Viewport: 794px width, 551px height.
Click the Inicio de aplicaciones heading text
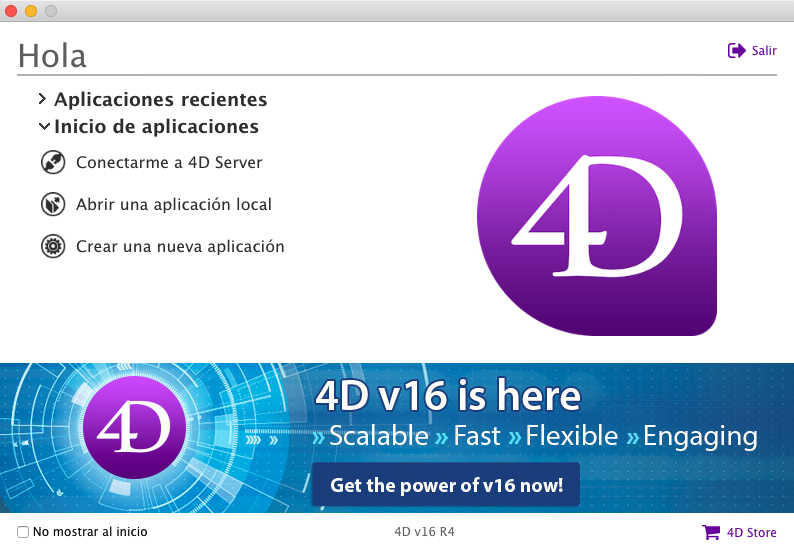(156, 127)
